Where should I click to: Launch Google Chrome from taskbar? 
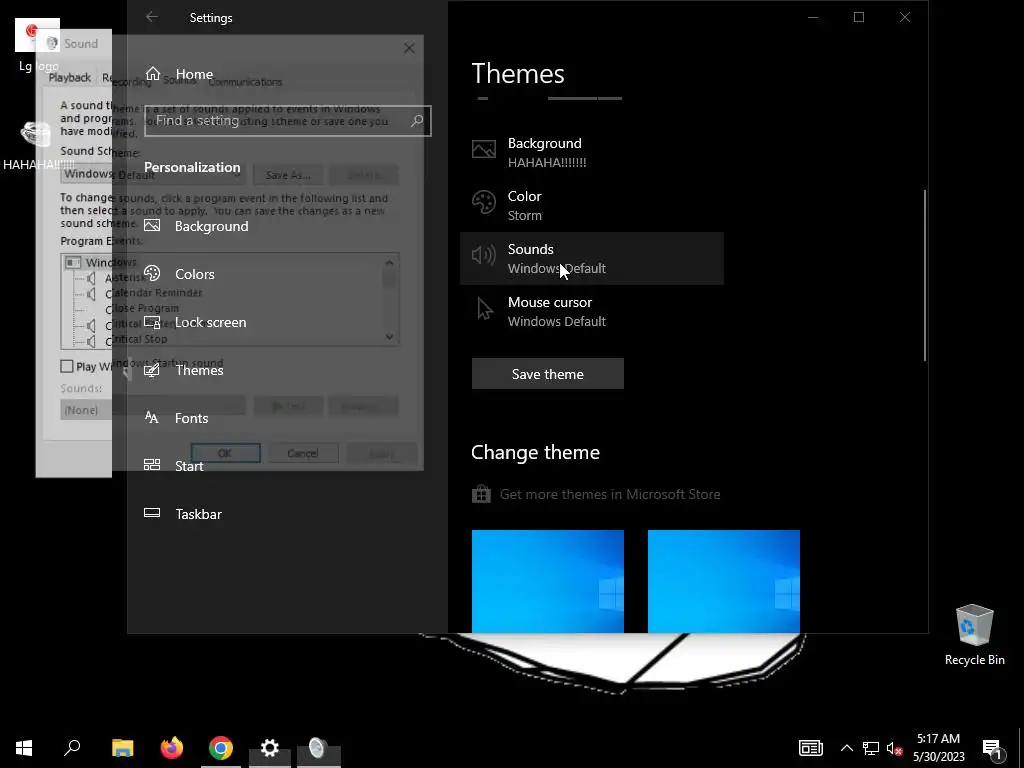221,748
